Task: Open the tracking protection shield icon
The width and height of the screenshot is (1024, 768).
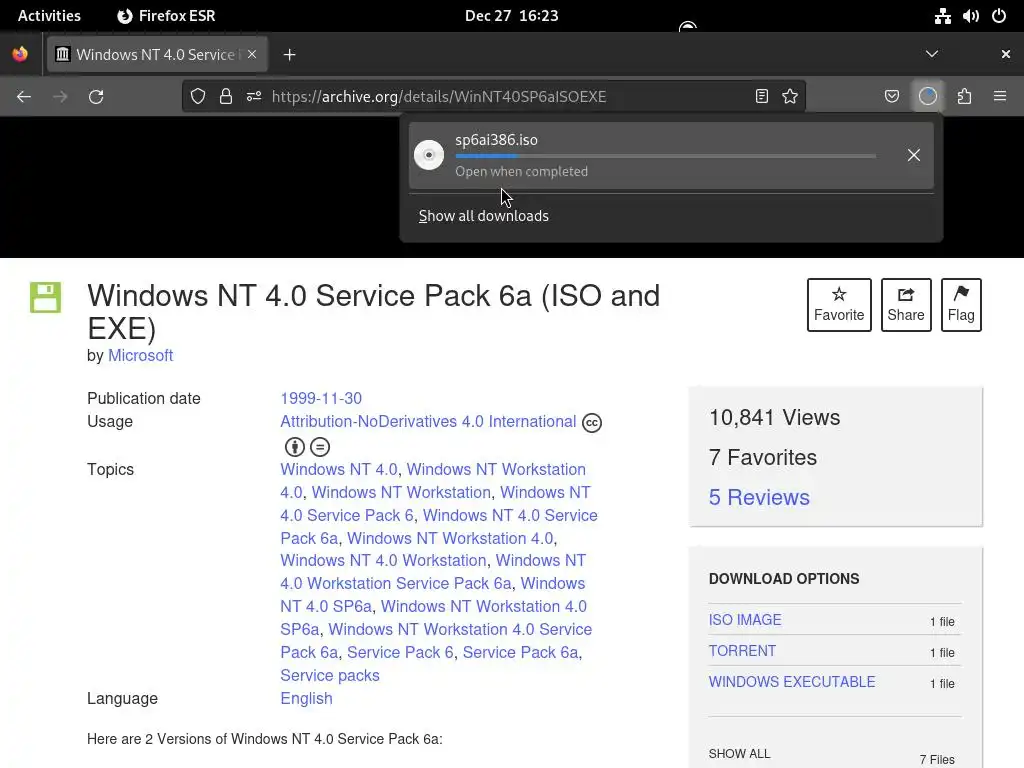Action: pos(198,97)
